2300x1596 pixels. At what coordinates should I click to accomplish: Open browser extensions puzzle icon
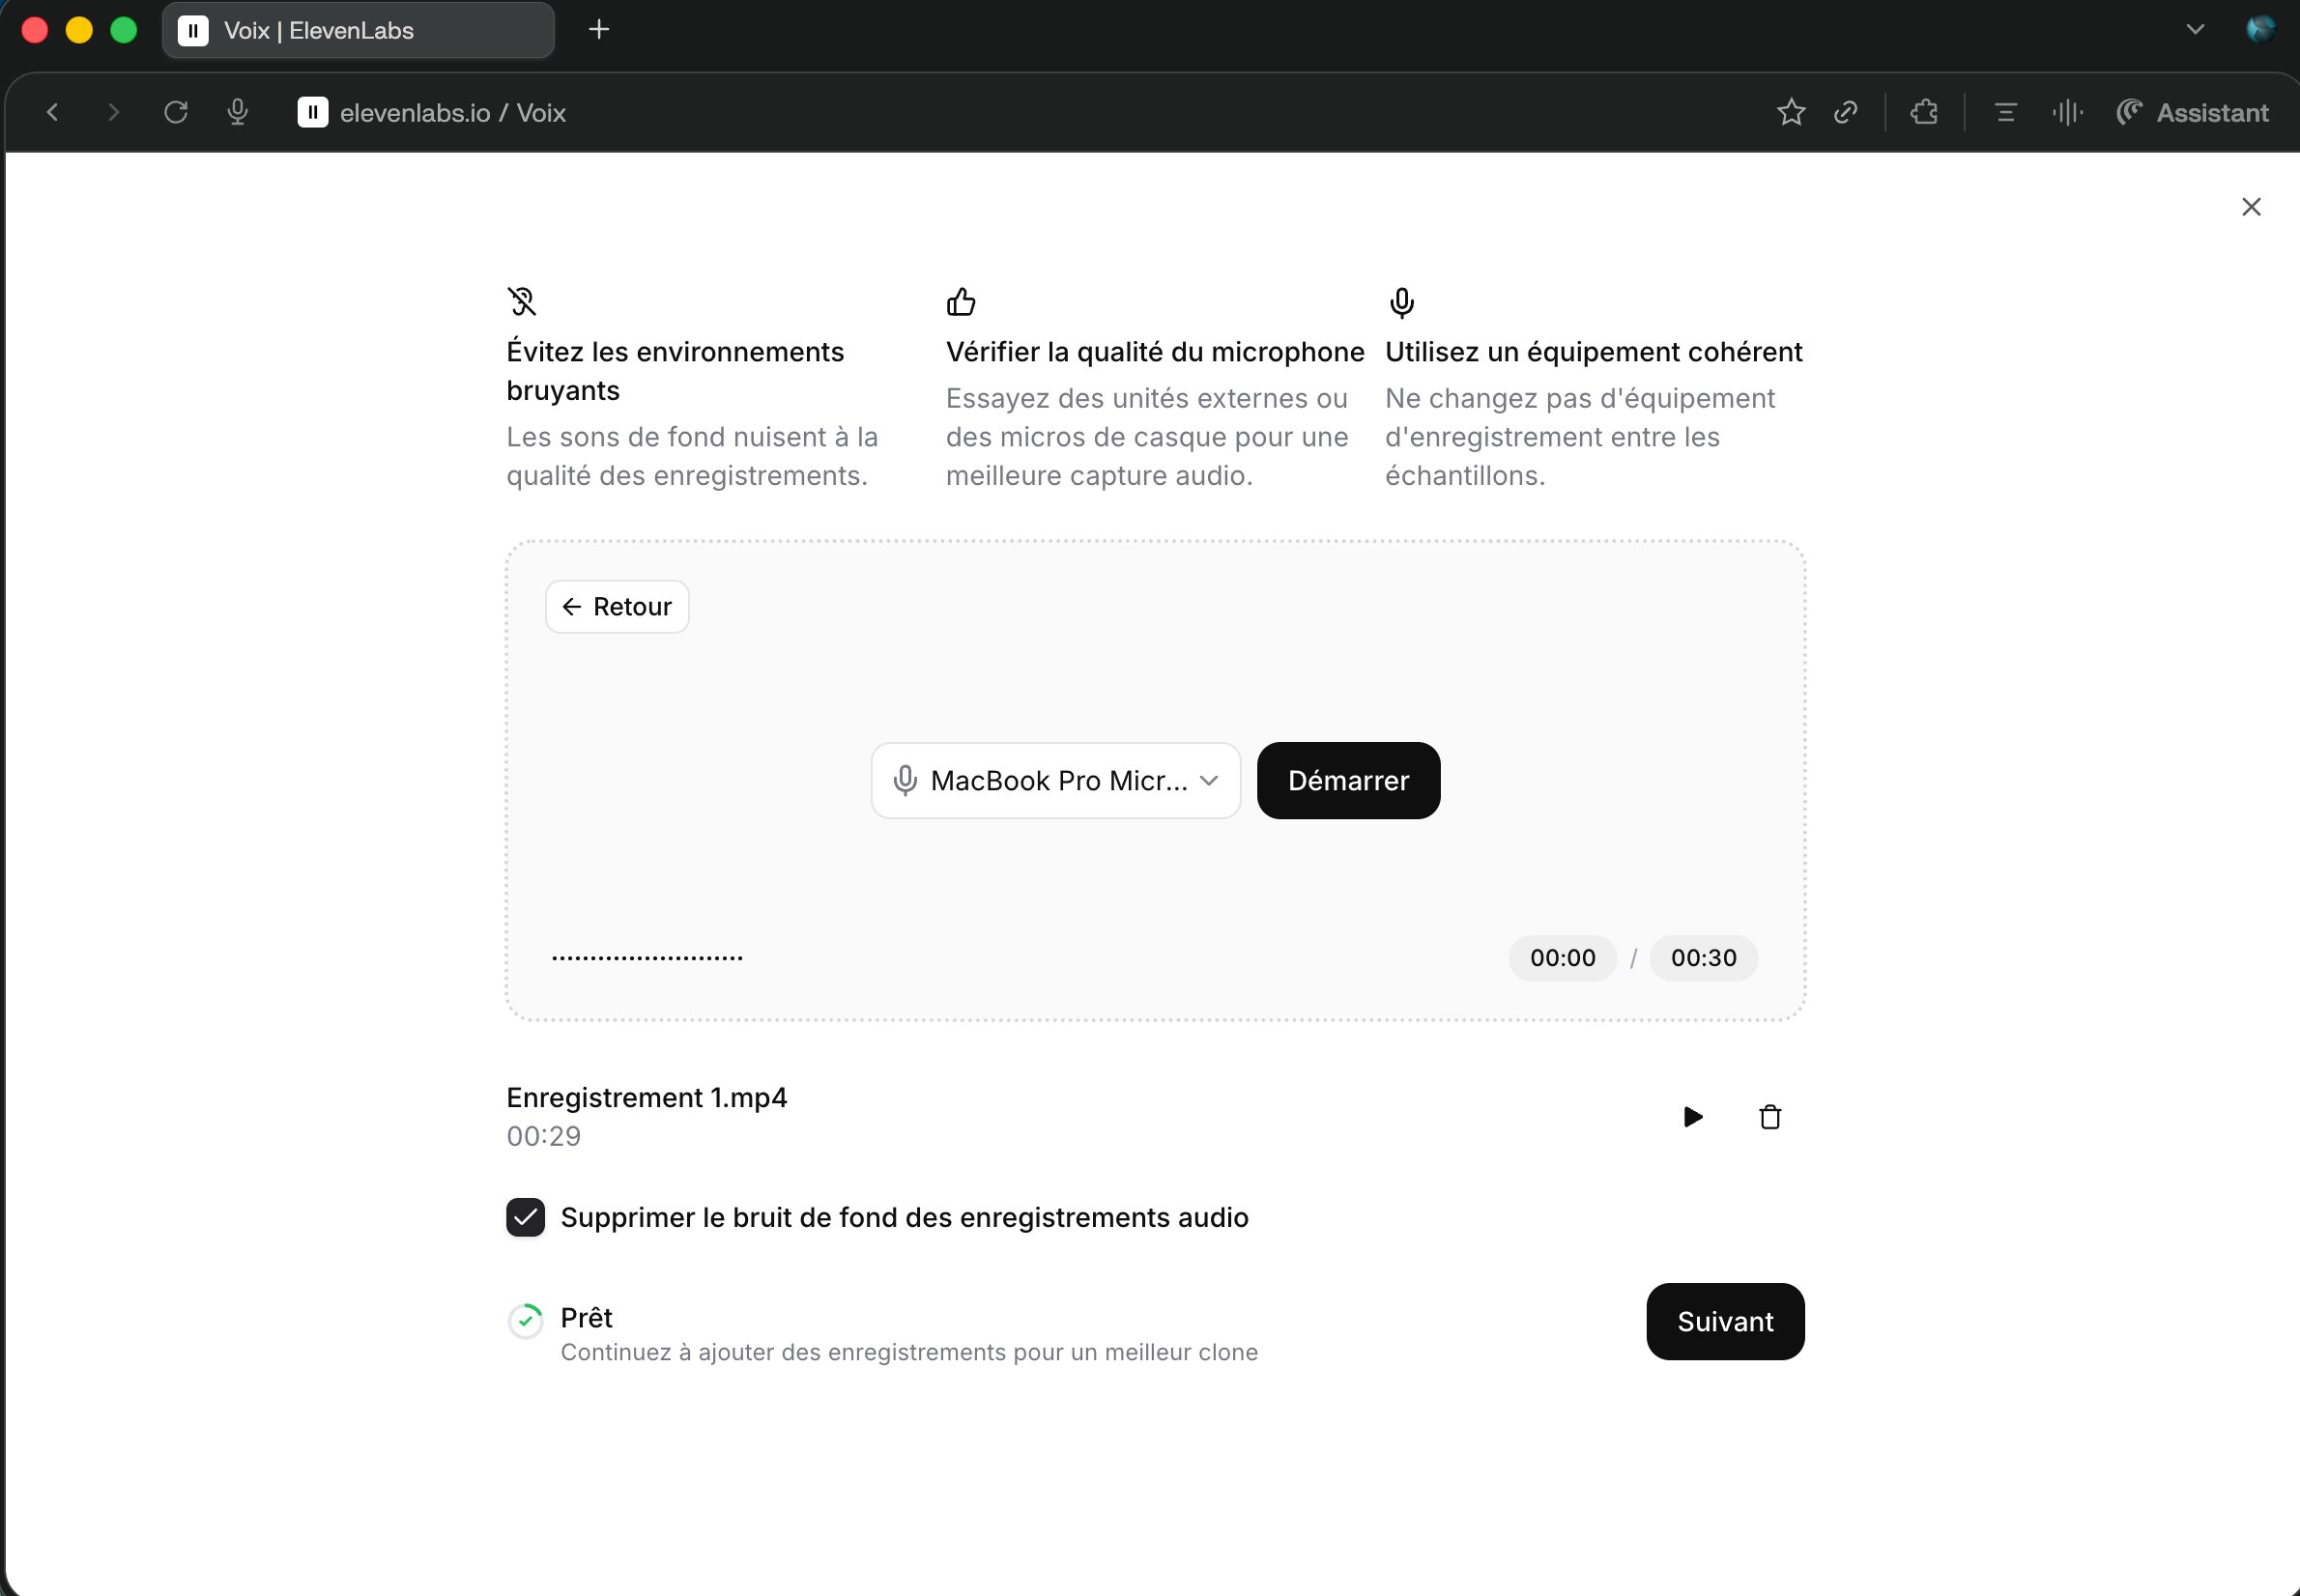point(1924,112)
